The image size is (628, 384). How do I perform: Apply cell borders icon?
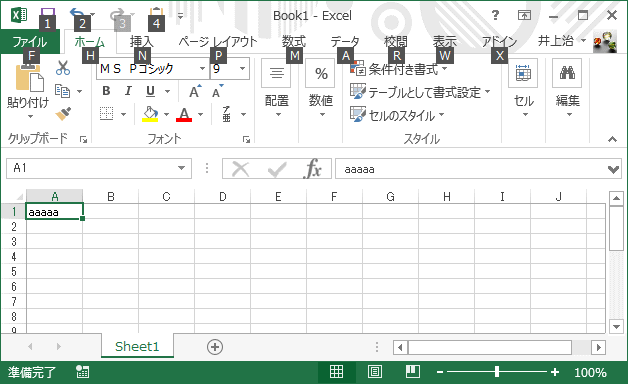(x=107, y=114)
